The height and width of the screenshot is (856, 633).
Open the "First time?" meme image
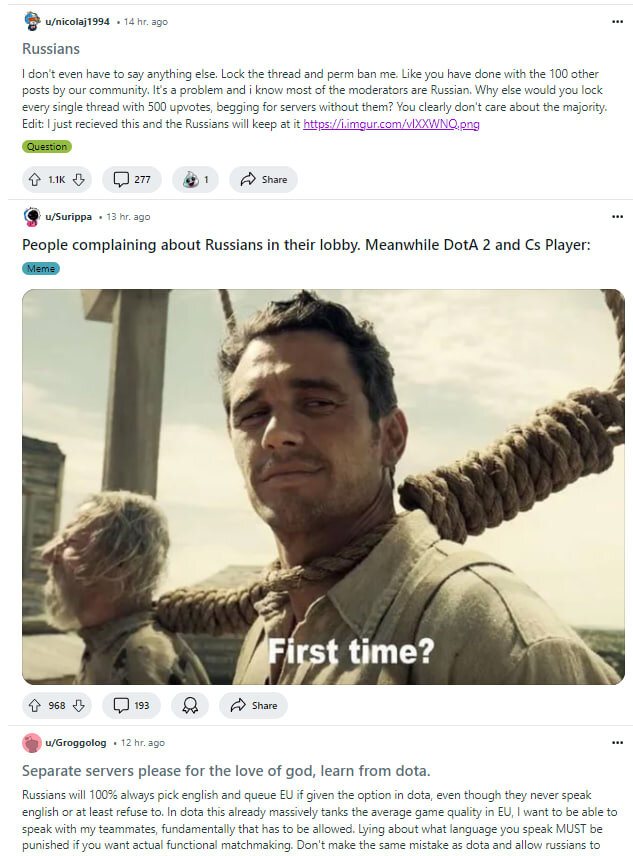[323, 487]
